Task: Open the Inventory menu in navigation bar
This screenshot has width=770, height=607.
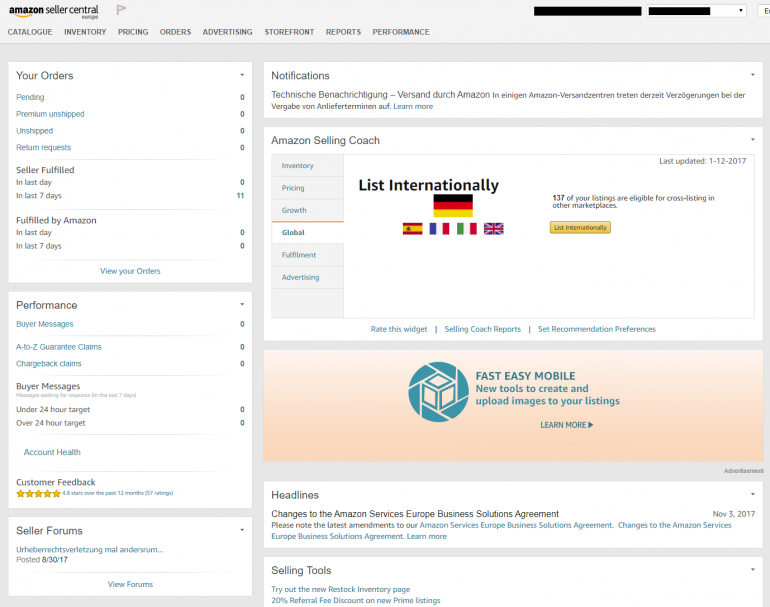Action: [85, 32]
